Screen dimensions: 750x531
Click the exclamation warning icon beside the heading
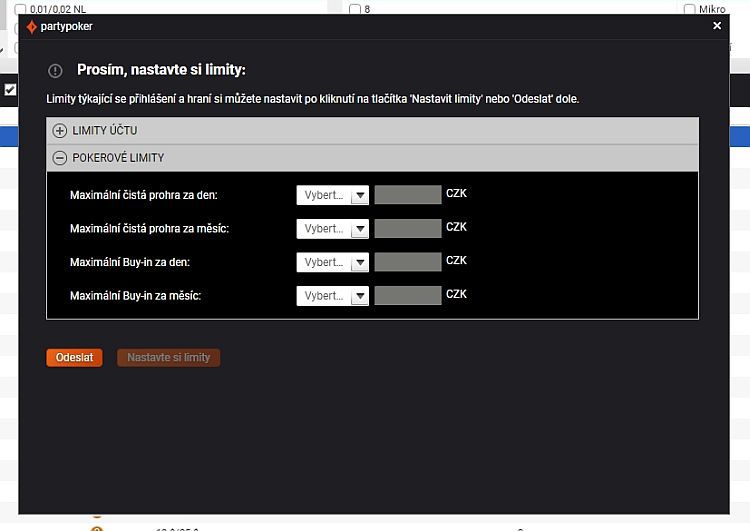pyautogui.click(x=56, y=71)
